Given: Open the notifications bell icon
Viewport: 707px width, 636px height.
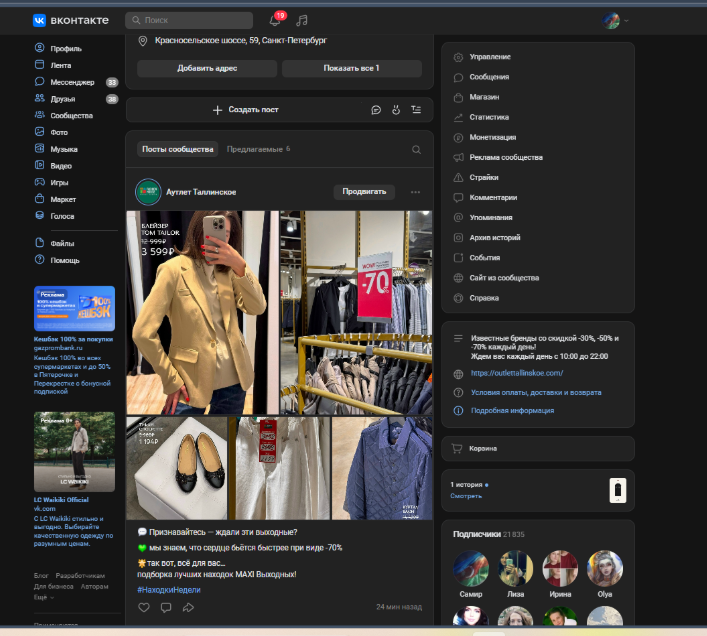Looking at the screenshot, I should click(x=275, y=20).
